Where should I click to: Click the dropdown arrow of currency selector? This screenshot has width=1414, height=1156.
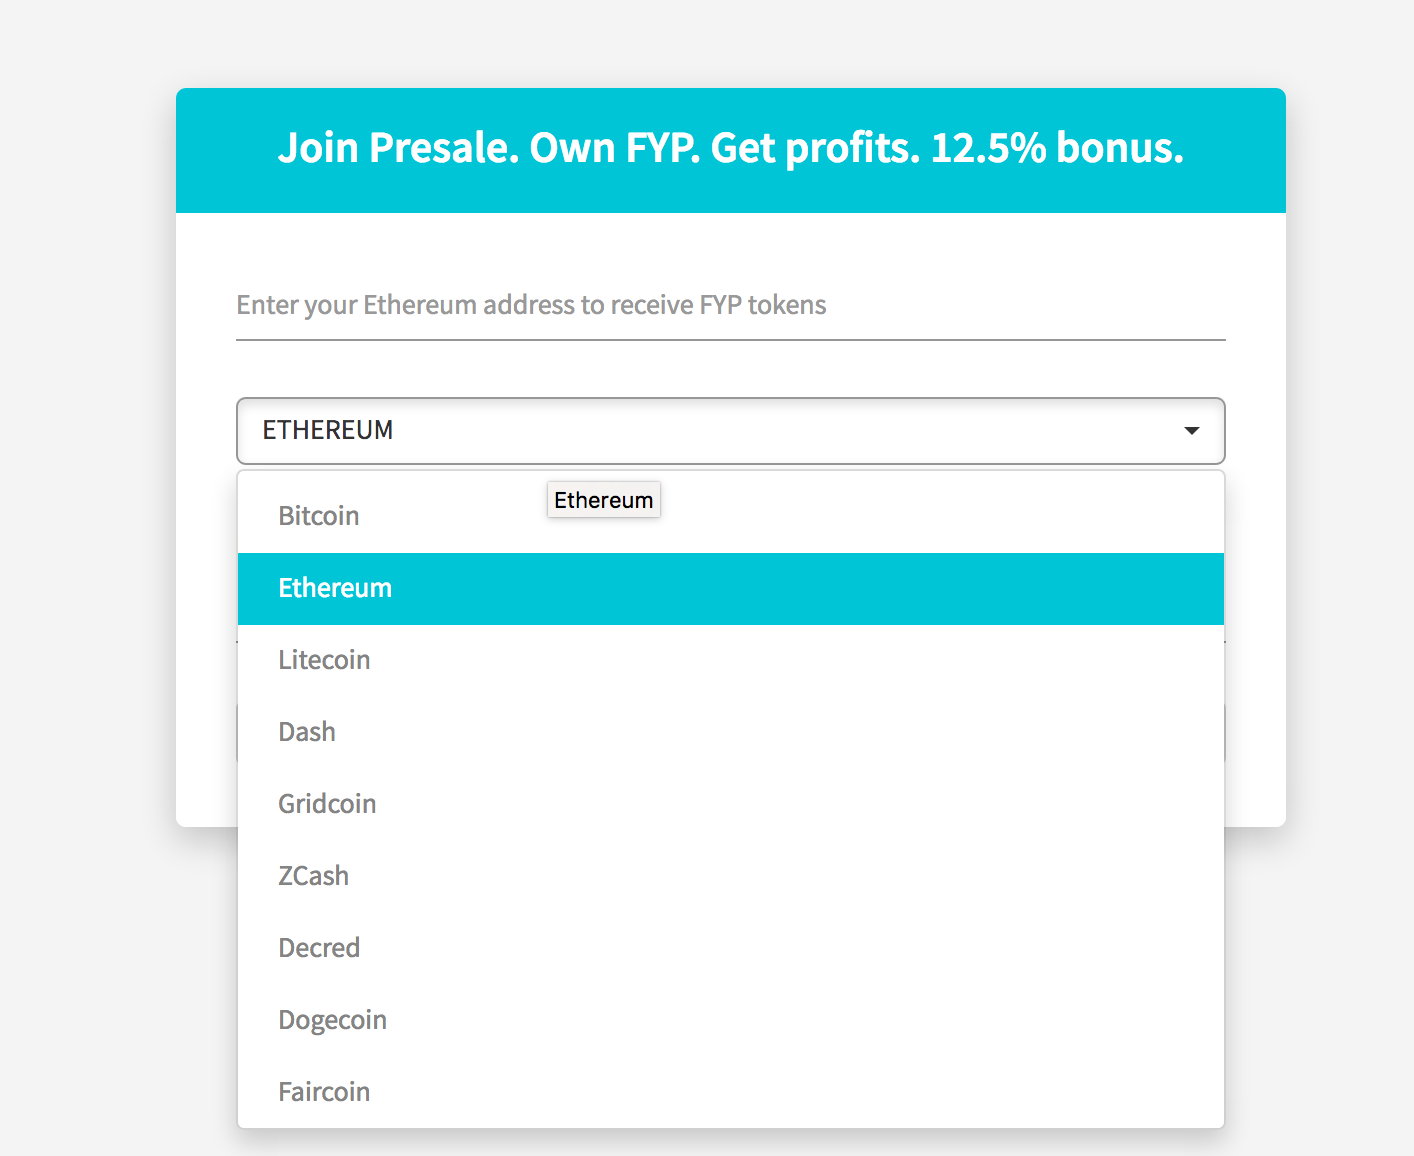click(x=1191, y=431)
